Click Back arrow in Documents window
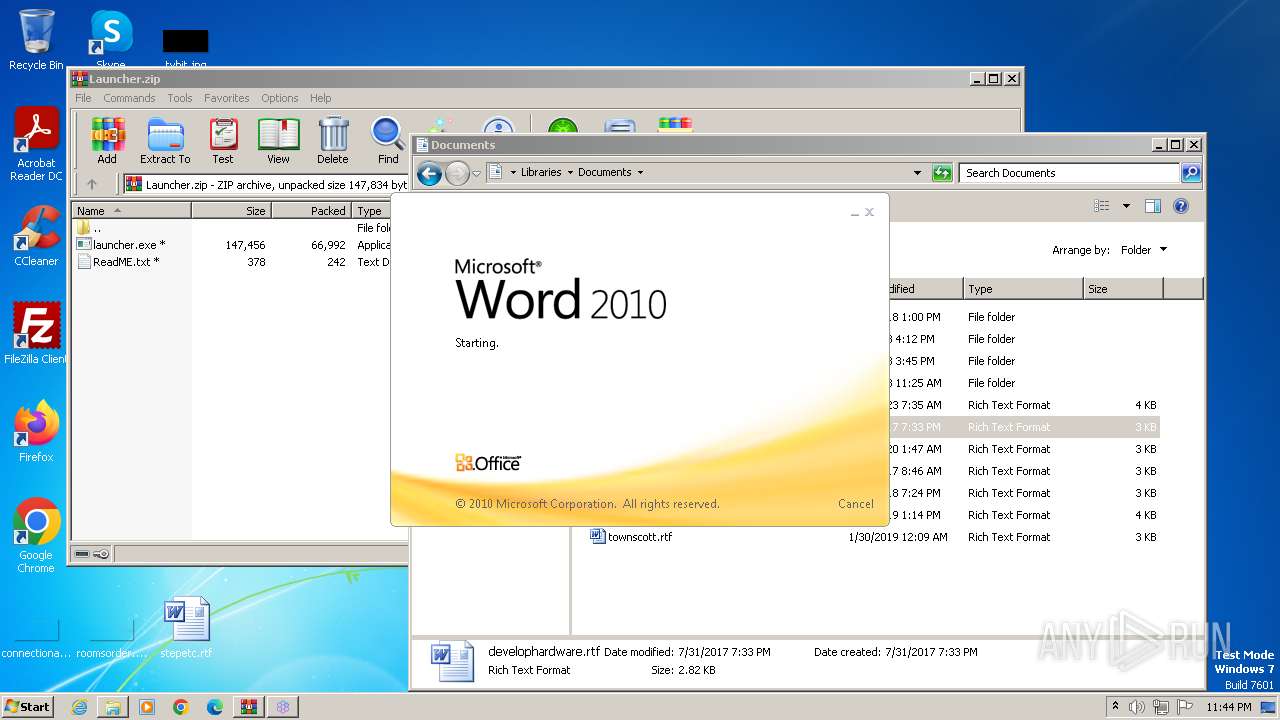Image resolution: width=1280 pixels, height=720 pixels. [x=429, y=173]
